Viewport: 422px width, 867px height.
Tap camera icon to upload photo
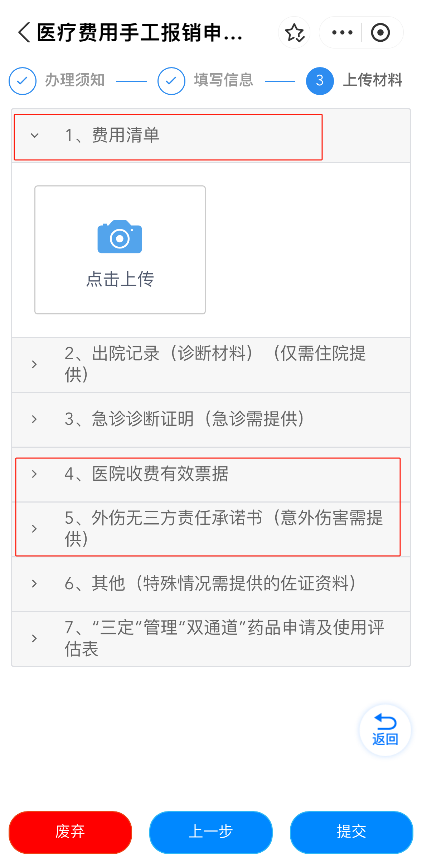pos(120,237)
